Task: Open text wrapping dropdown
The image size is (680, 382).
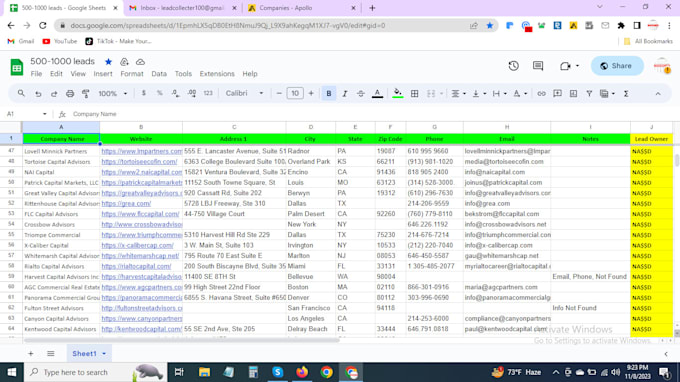Action: click(x=499, y=93)
